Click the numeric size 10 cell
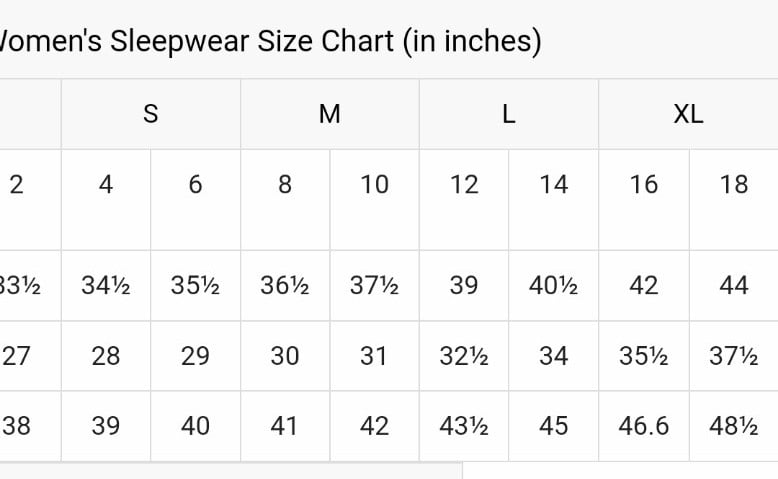This screenshot has width=778, height=479. 375,200
